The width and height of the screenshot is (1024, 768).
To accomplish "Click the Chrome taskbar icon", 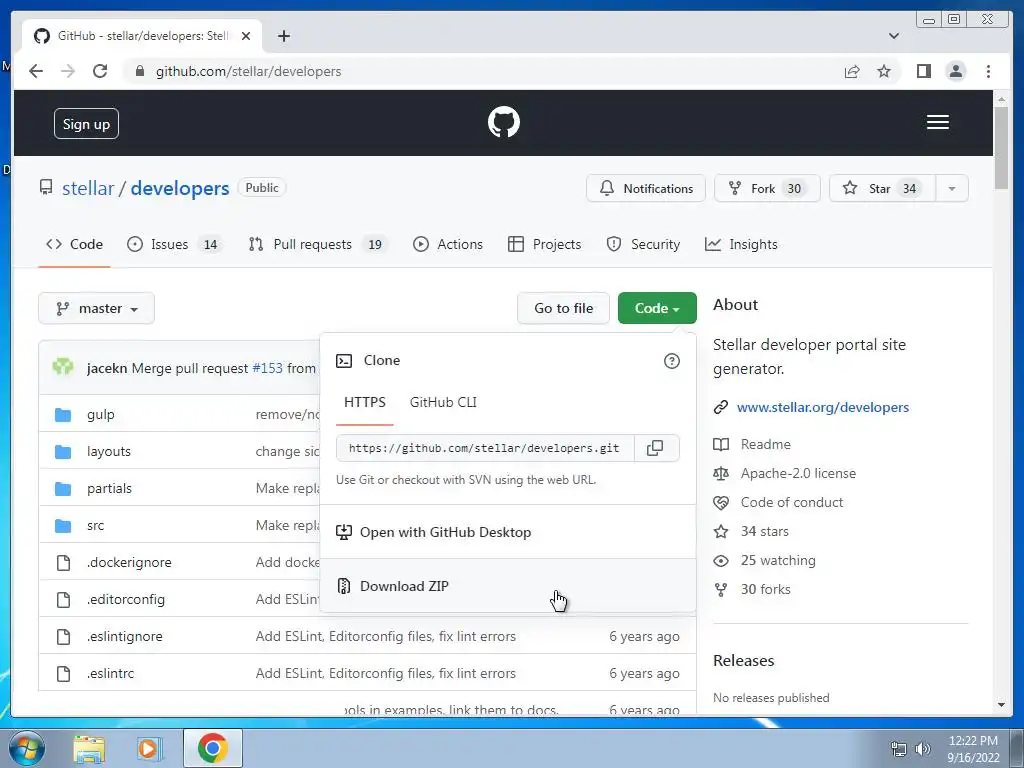I will [x=212, y=748].
